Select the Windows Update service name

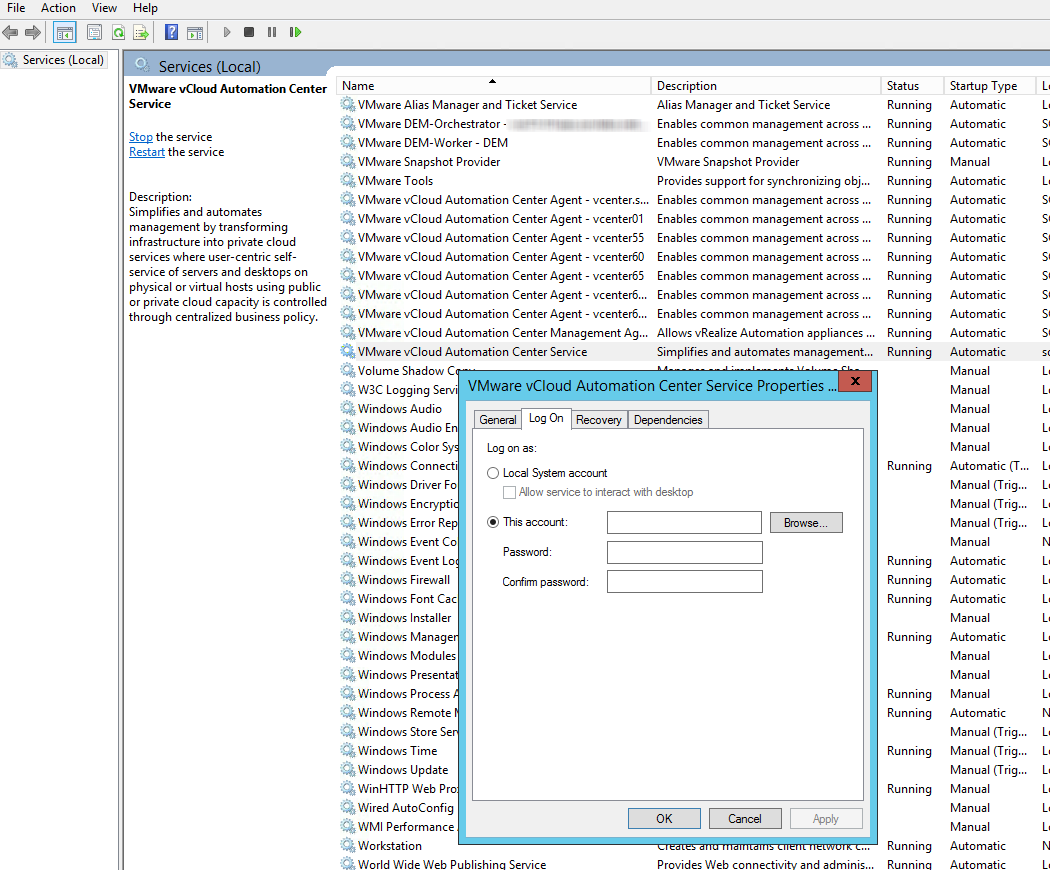[403, 770]
